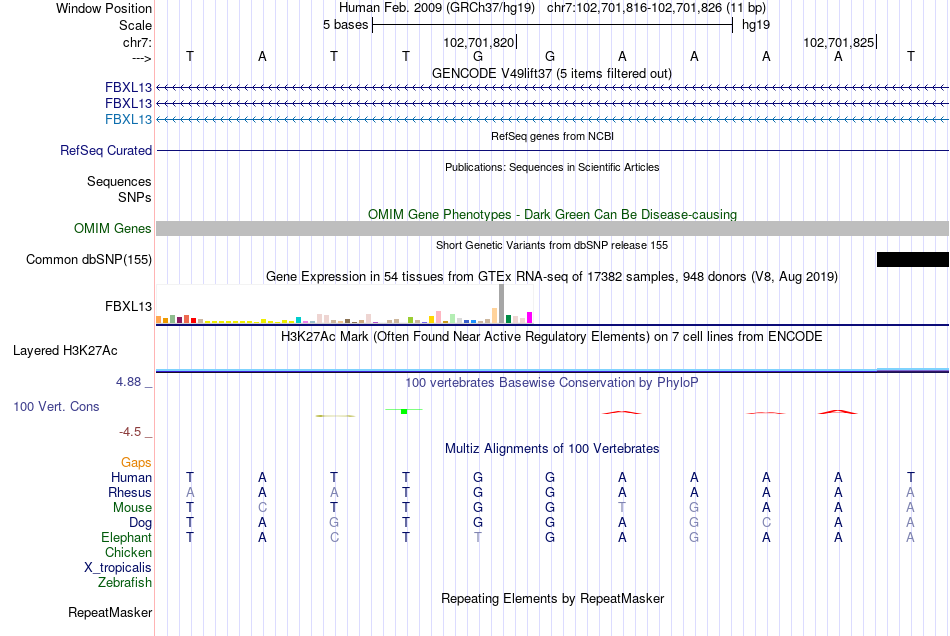Click the orange Gaps label
This screenshot has height=636, width=950.
[136, 463]
